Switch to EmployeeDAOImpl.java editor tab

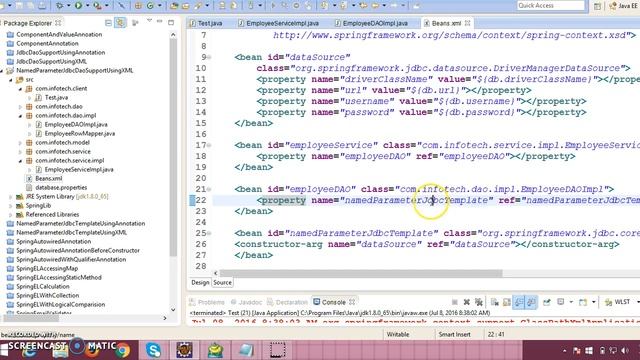(371, 23)
